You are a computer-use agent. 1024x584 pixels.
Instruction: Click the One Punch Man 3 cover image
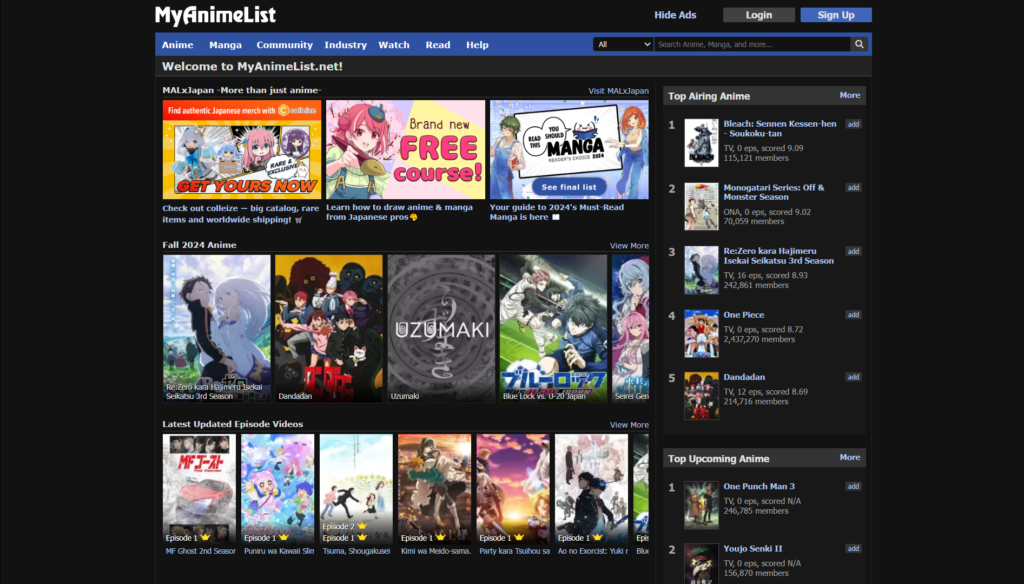pyautogui.click(x=701, y=505)
